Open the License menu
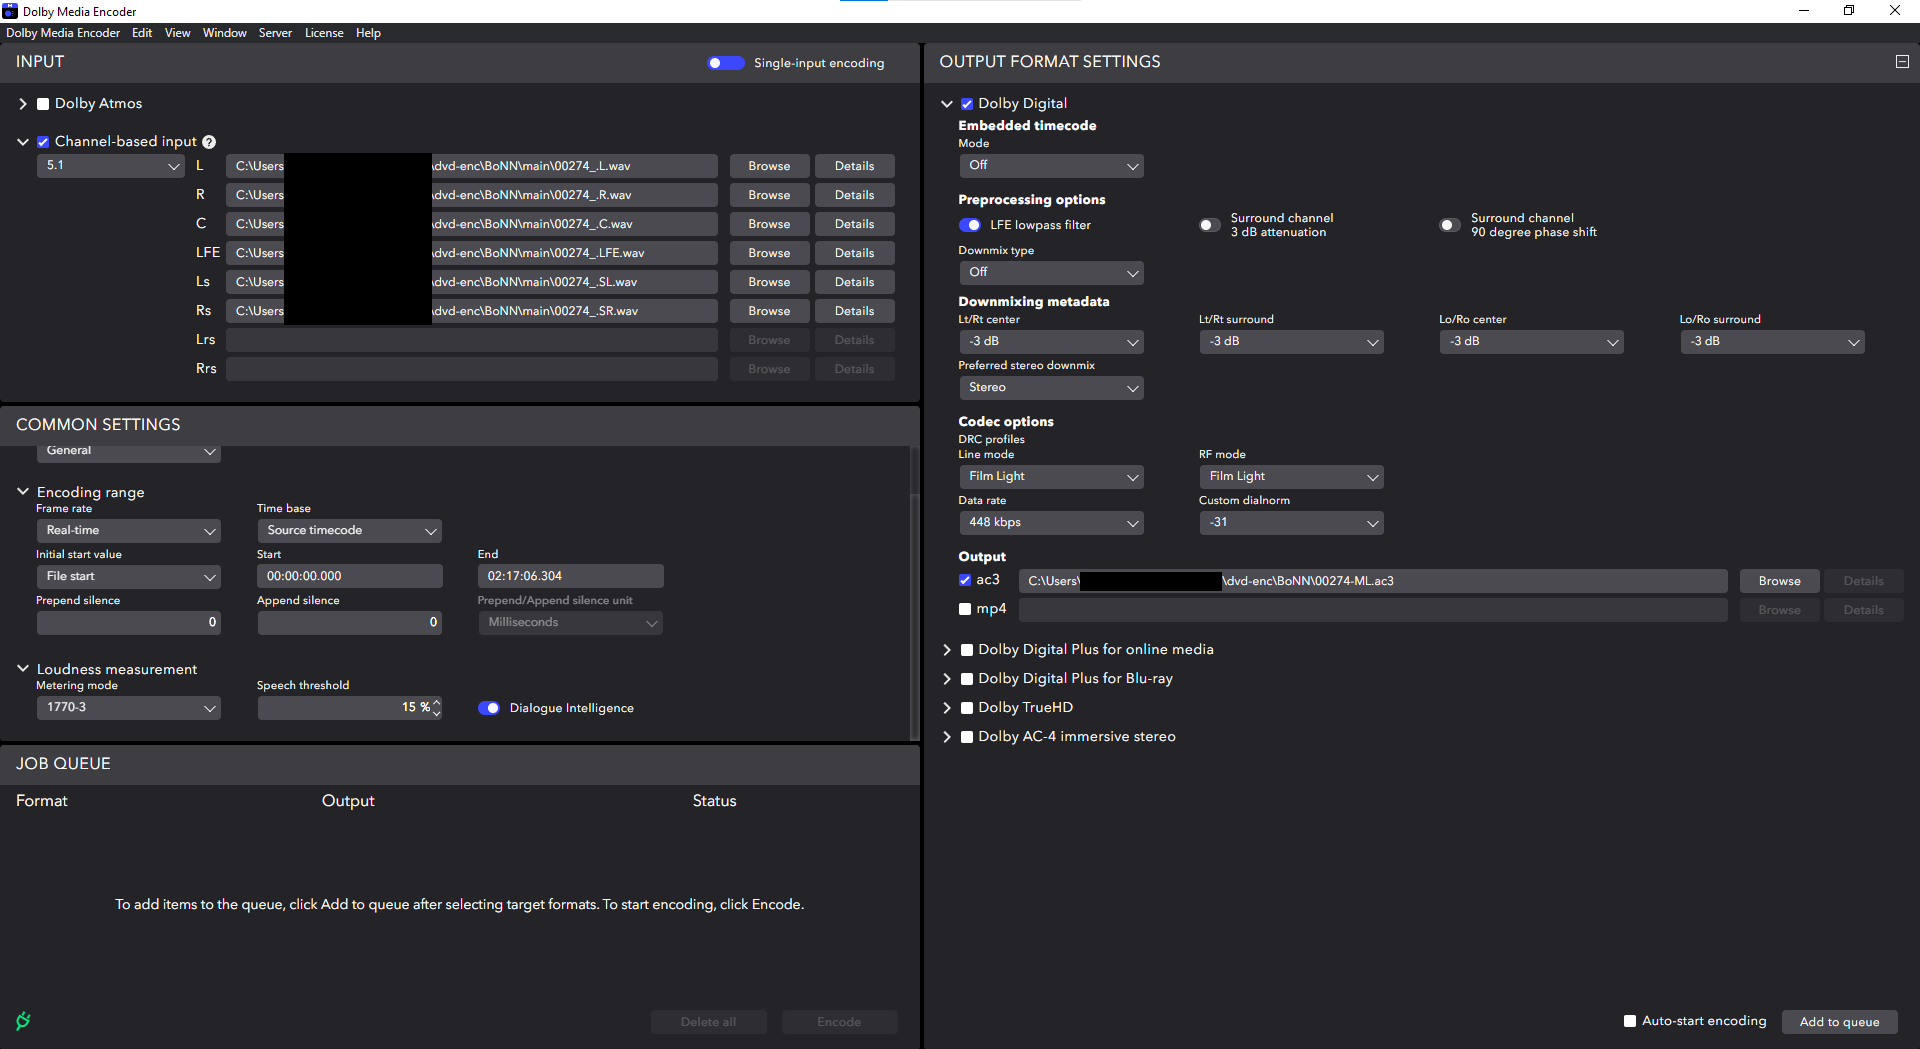1920x1049 pixels. (324, 33)
